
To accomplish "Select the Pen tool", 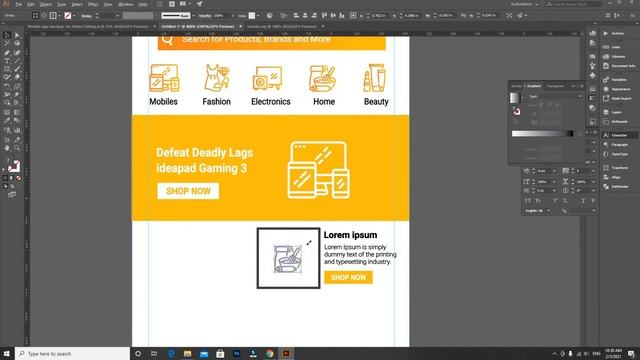I will pyautogui.click(x=7, y=53).
